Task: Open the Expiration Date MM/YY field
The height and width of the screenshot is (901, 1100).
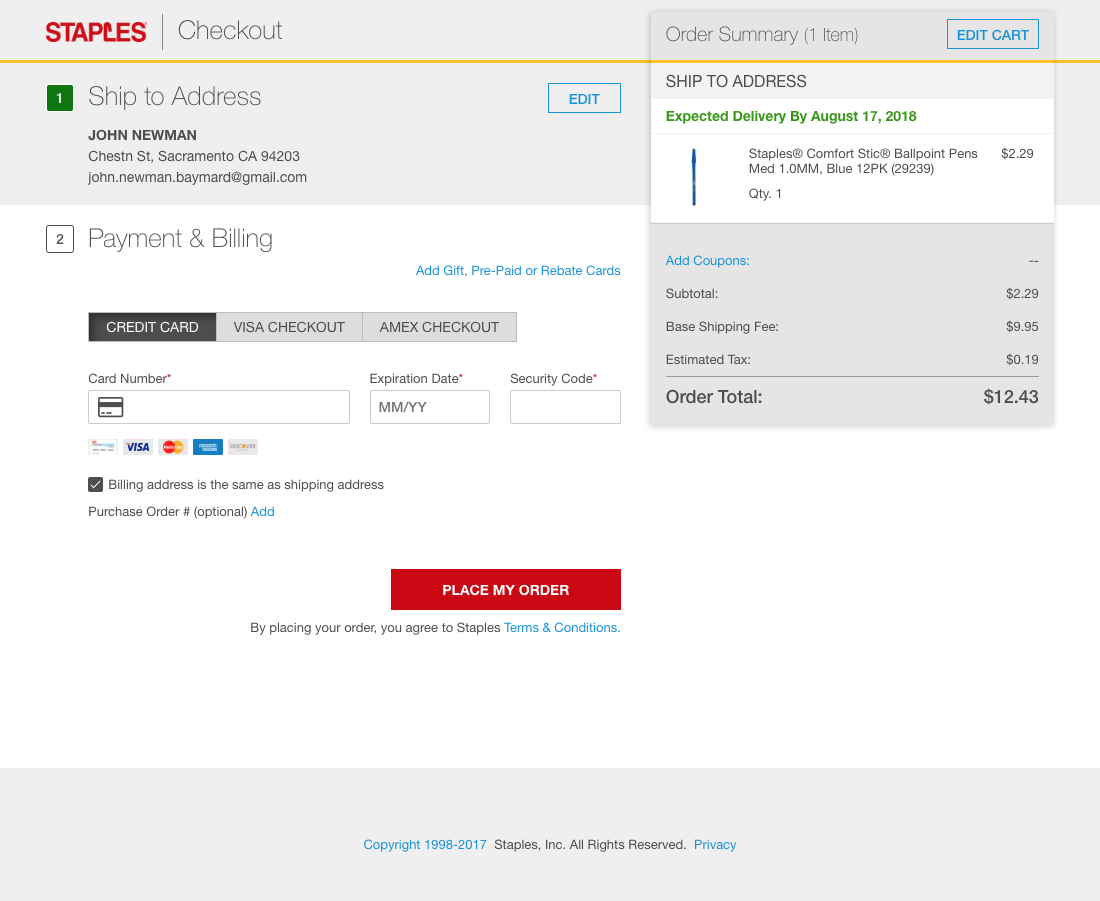Action: click(x=429, y=407)
